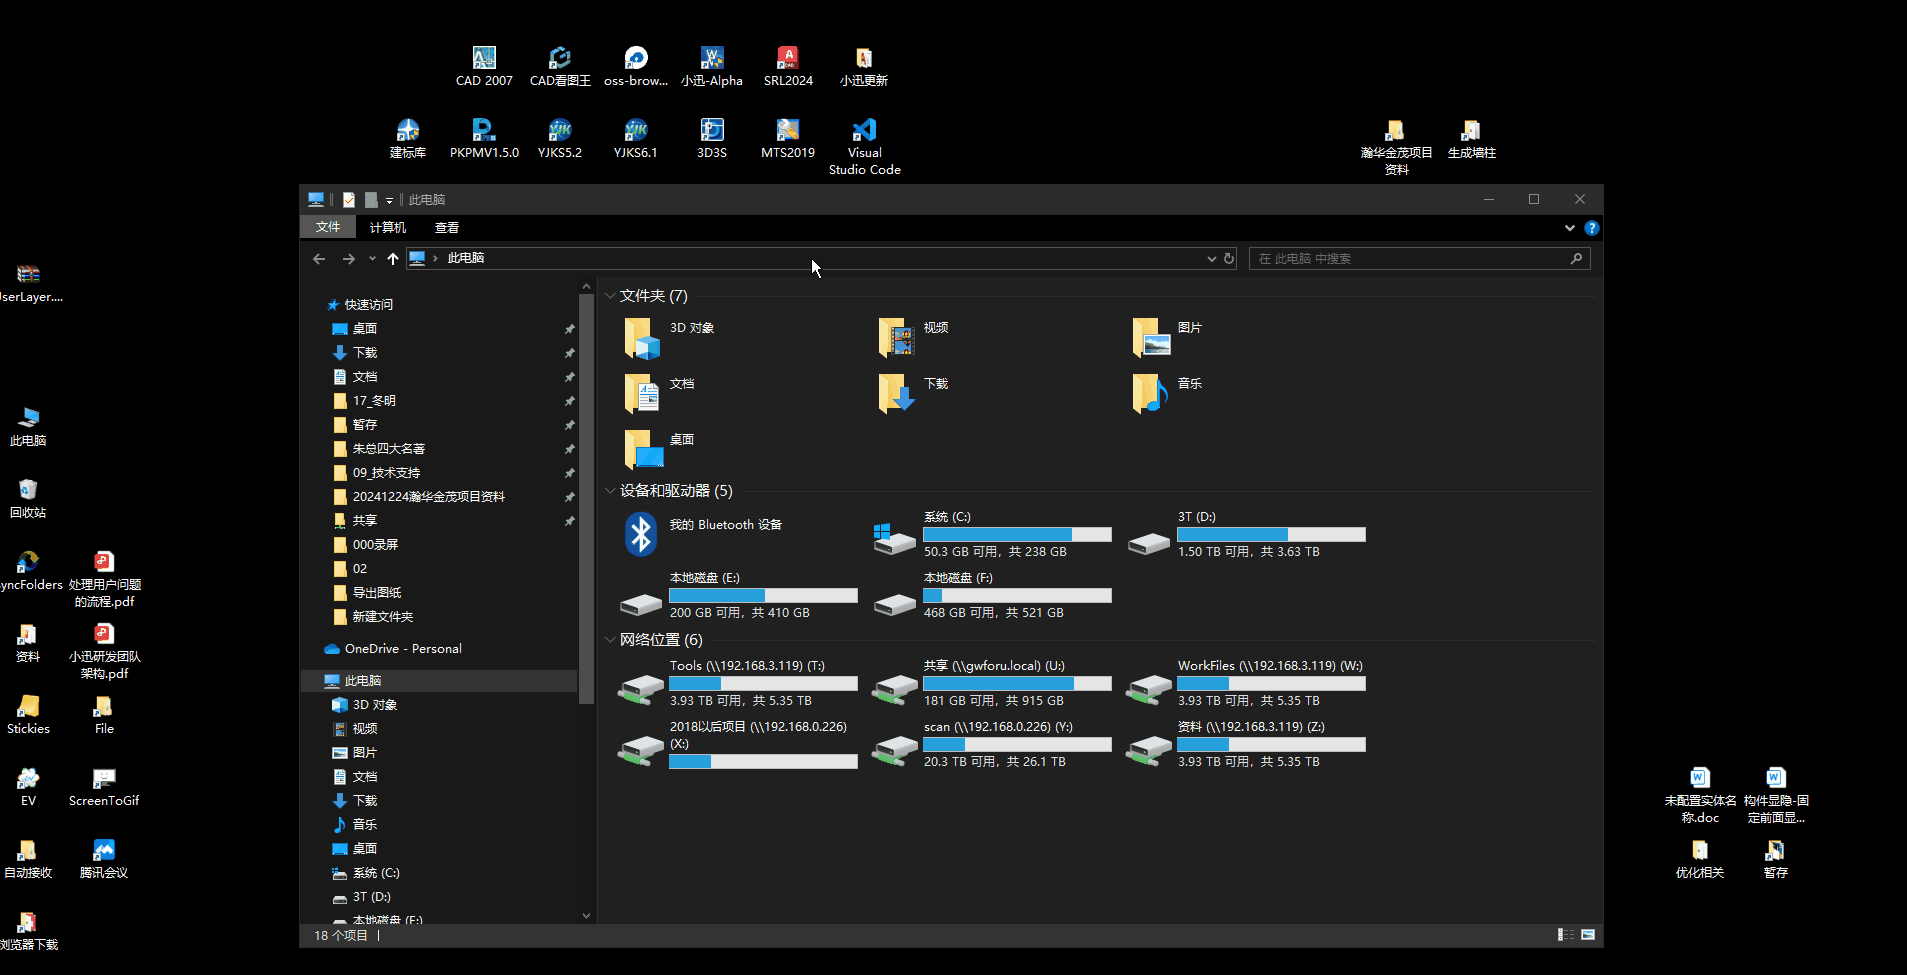Expand the ribbon with the chevron
This screenshot has height=975, width=1907.
tap(1569, 228)
